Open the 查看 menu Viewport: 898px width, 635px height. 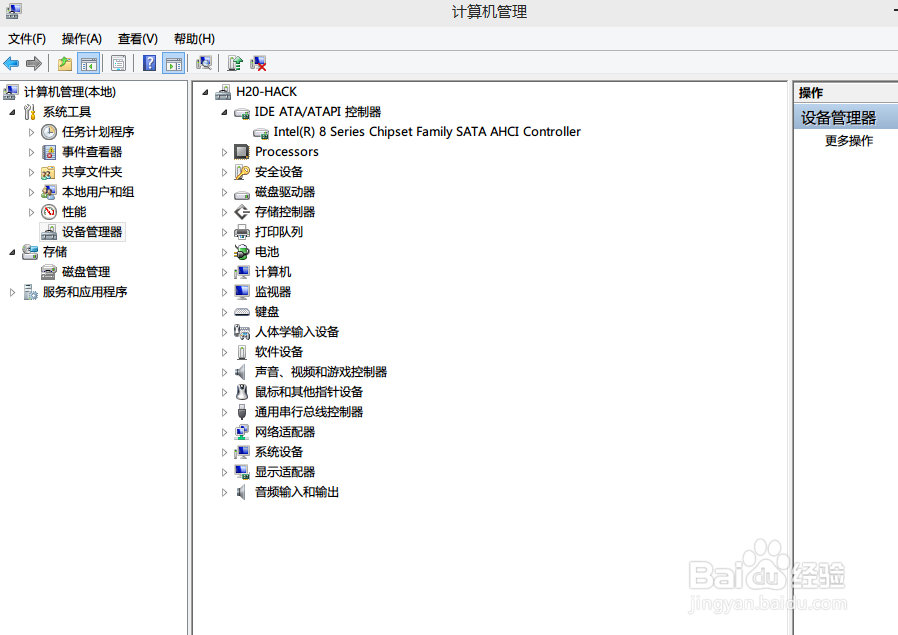tap(137, 38)
